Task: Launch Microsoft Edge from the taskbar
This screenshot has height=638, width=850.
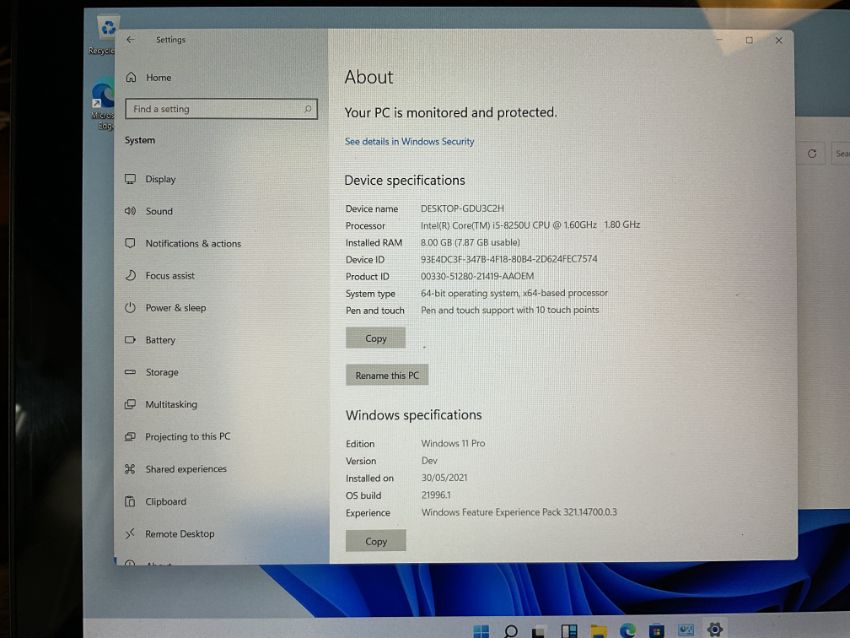Action: tap(628, 630)
